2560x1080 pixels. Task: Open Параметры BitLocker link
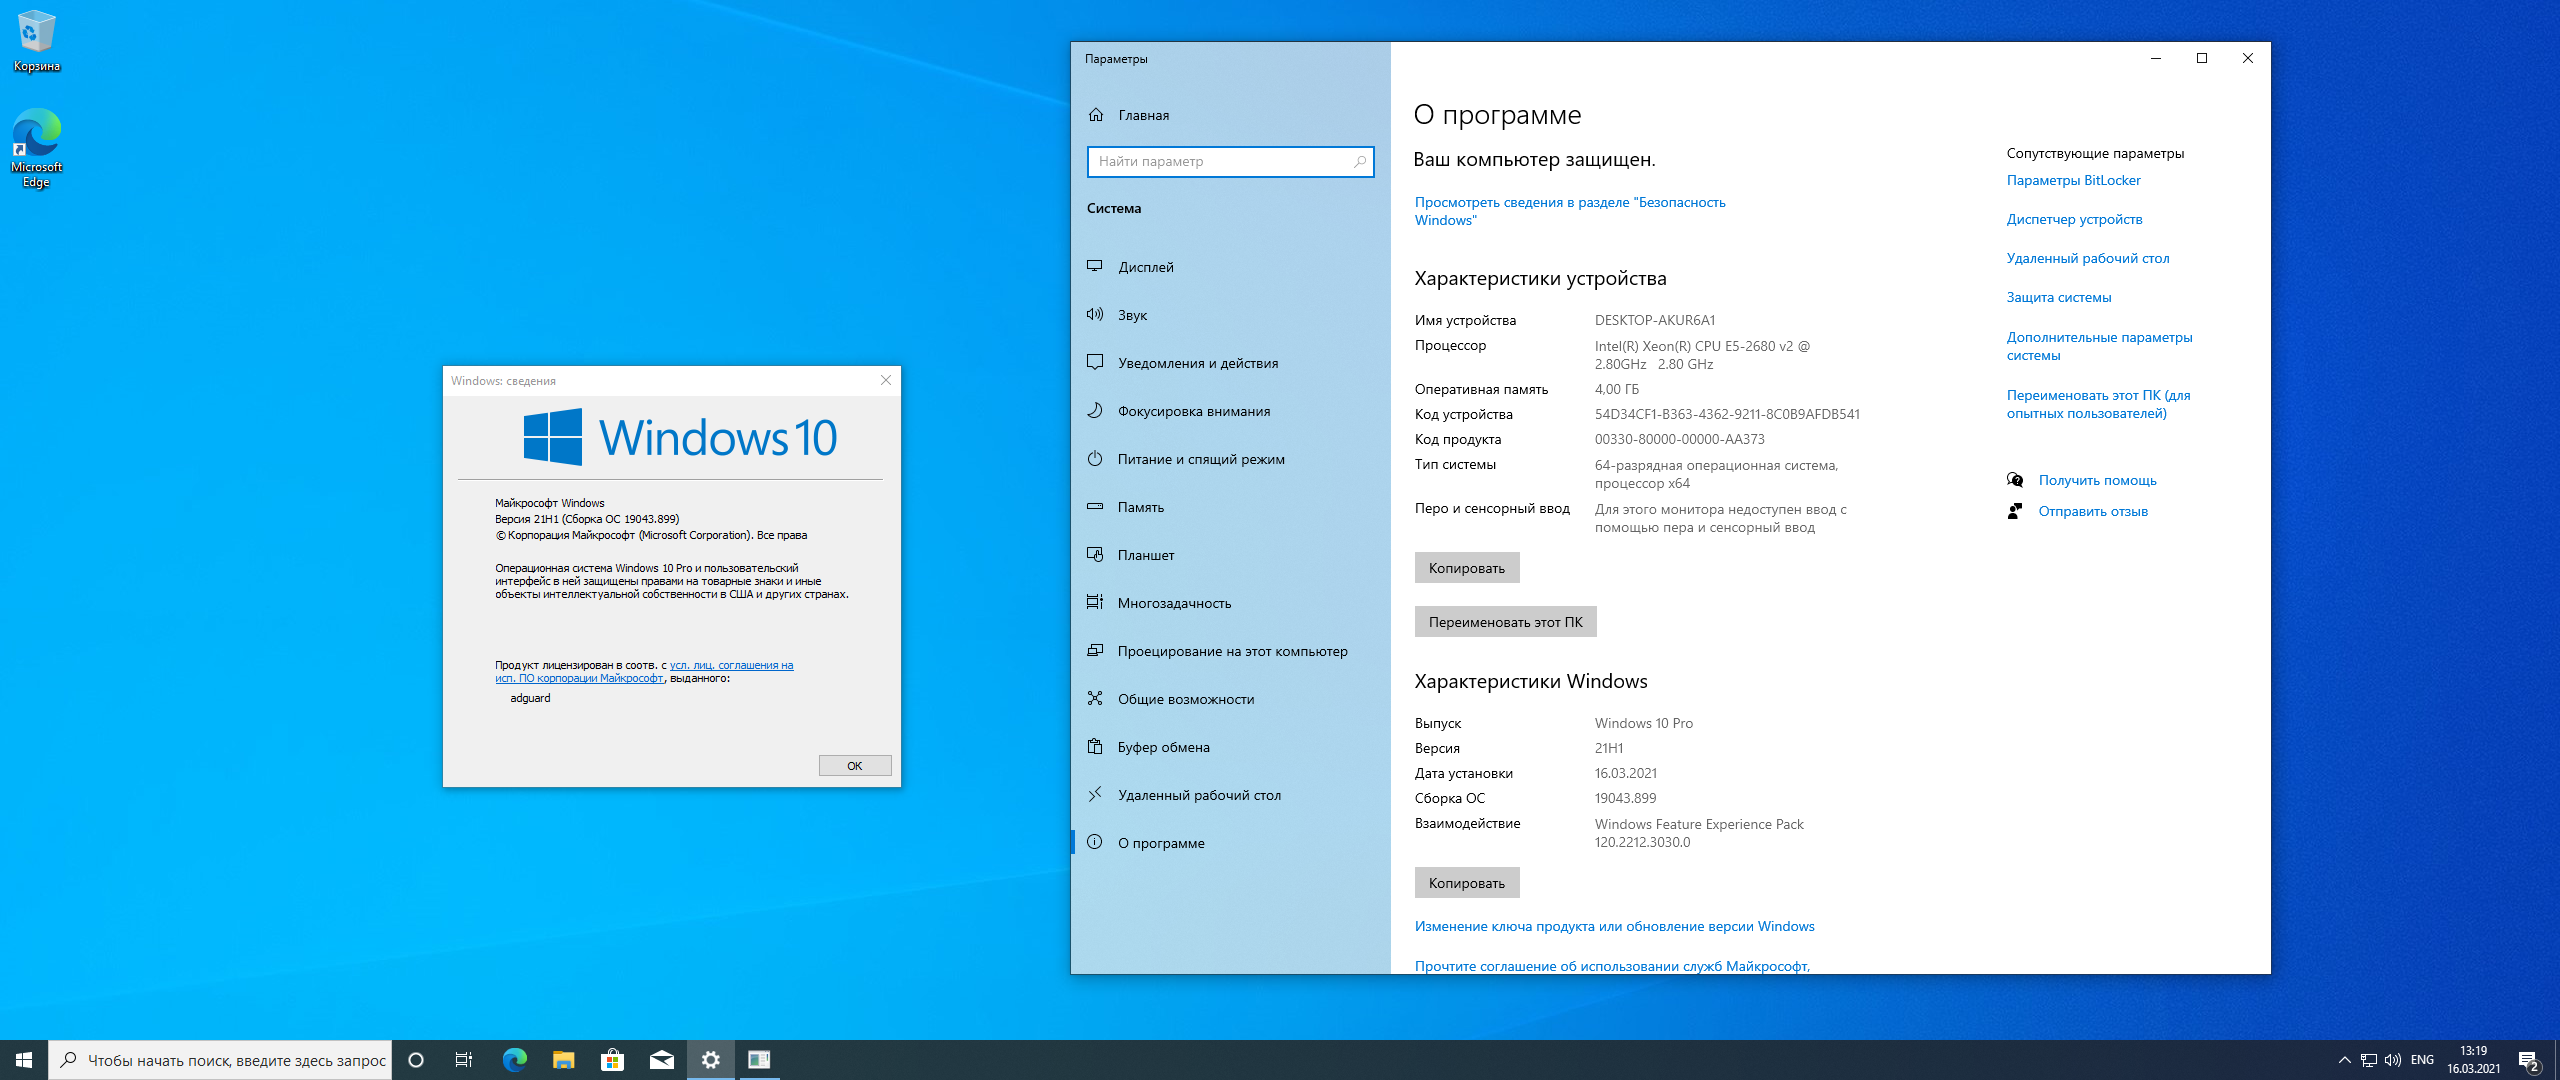click(x=2073, y=180)
